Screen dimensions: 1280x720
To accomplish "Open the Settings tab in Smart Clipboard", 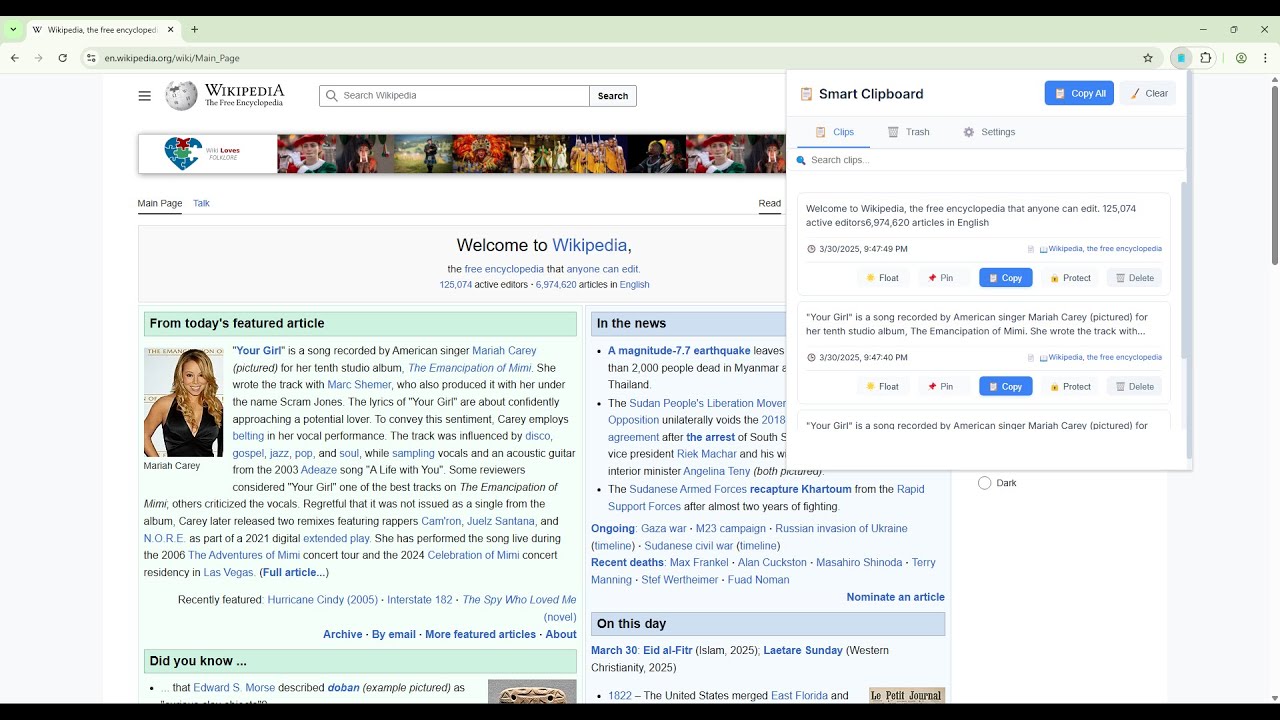I will coord(989,132).
